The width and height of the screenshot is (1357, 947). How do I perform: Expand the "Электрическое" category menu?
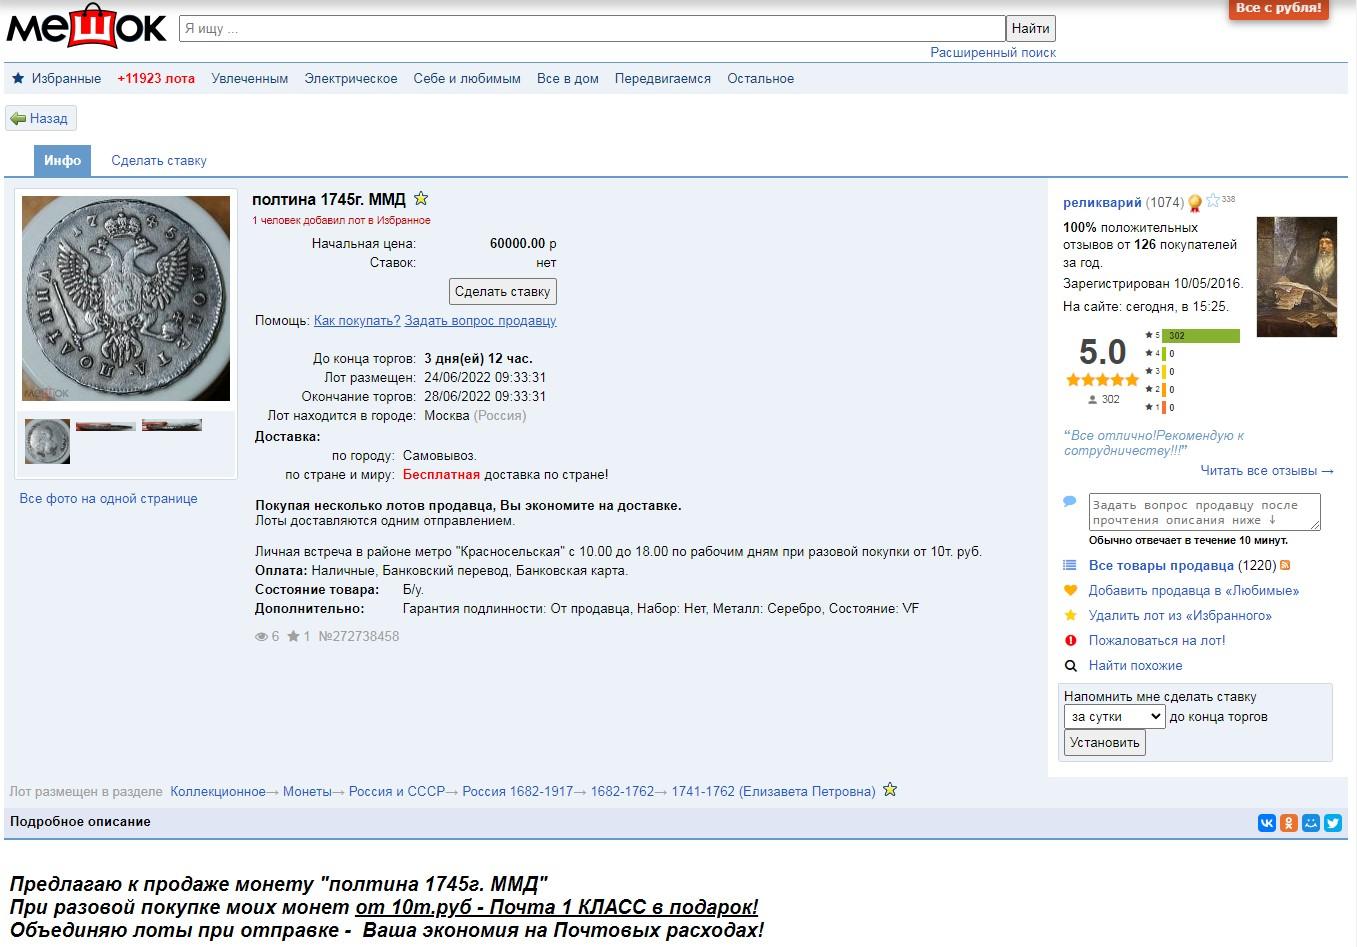(x=350, y=79)
